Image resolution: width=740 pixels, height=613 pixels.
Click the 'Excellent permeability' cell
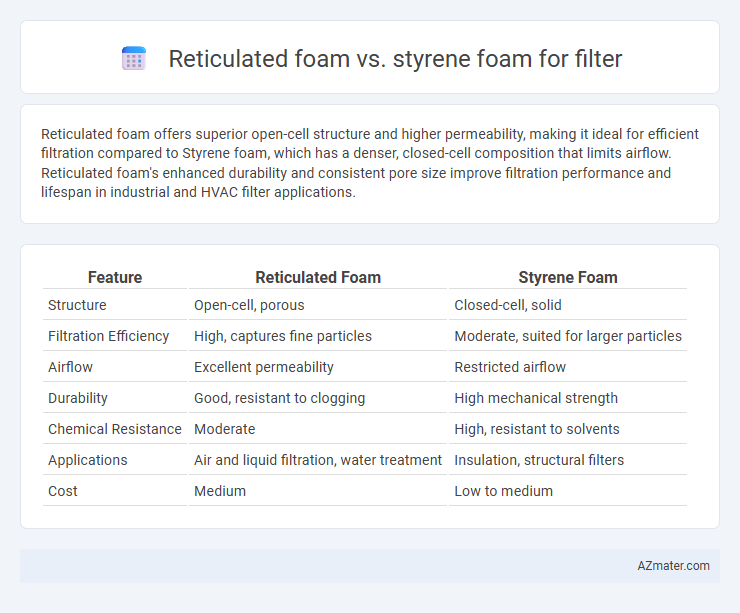264,367
